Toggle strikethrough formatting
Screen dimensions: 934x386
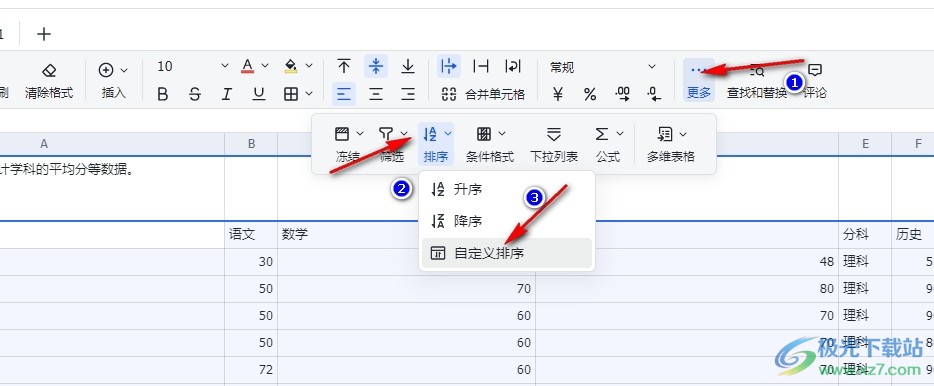[194, 94]
